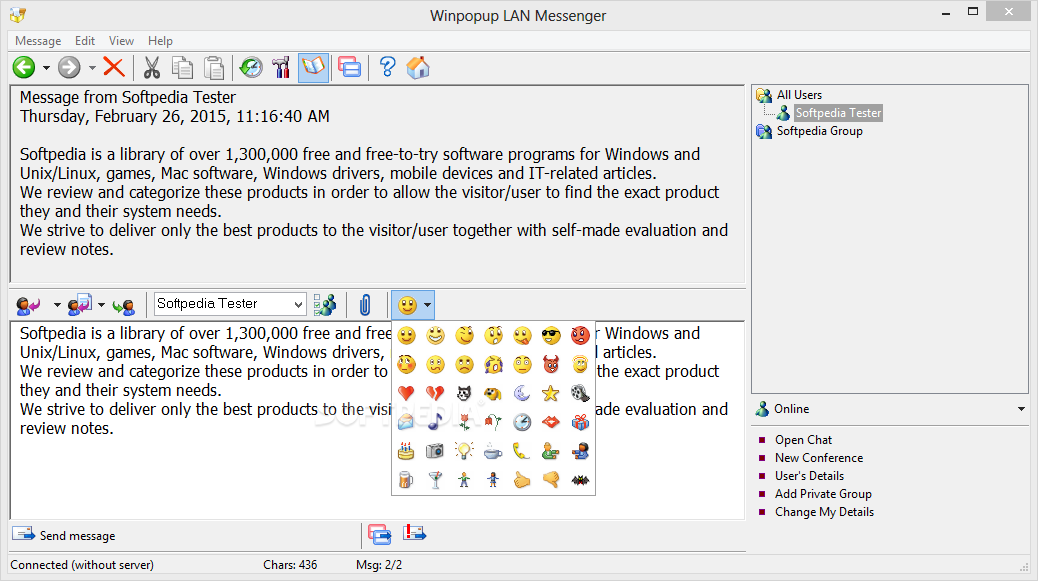Screen dimensions: 1038x581
Task: Insert the coffee cup emoticon
Action: [493, 451]
